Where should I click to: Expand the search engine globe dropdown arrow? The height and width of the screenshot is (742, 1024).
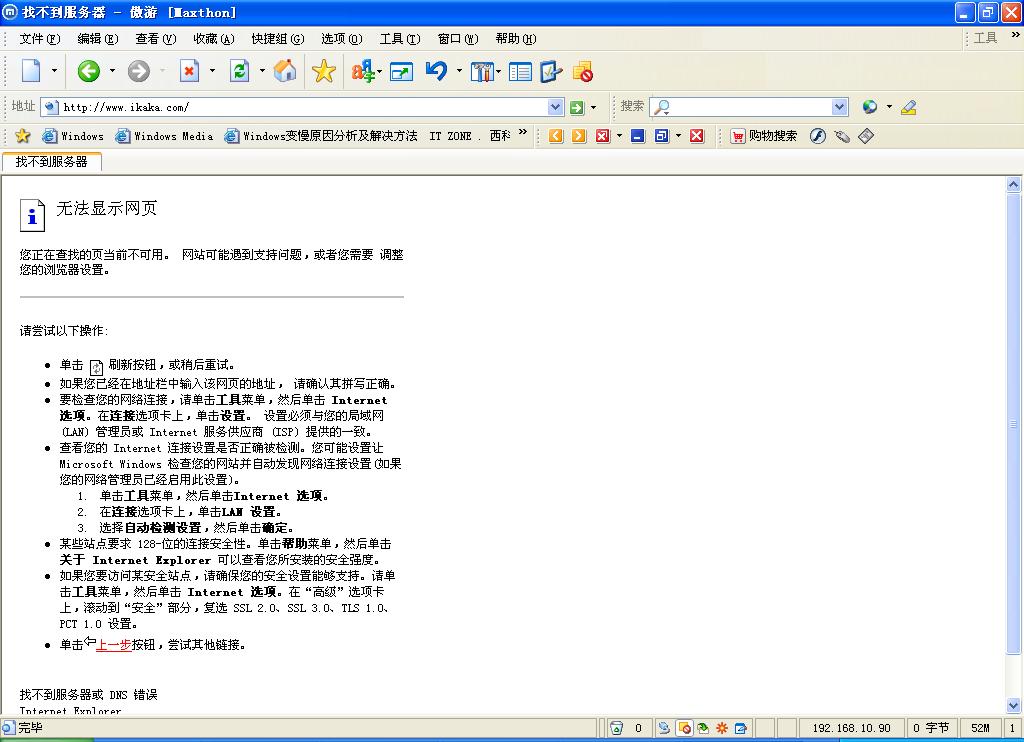(889, 106)
